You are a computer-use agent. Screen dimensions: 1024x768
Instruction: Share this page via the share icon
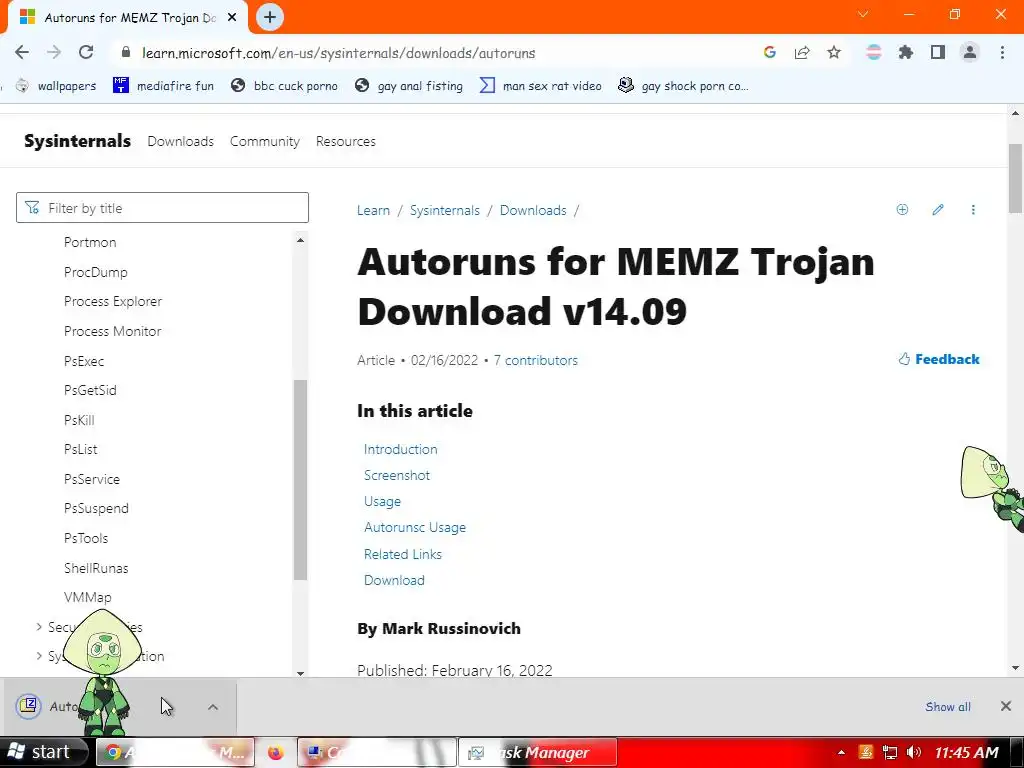(802, 53)
